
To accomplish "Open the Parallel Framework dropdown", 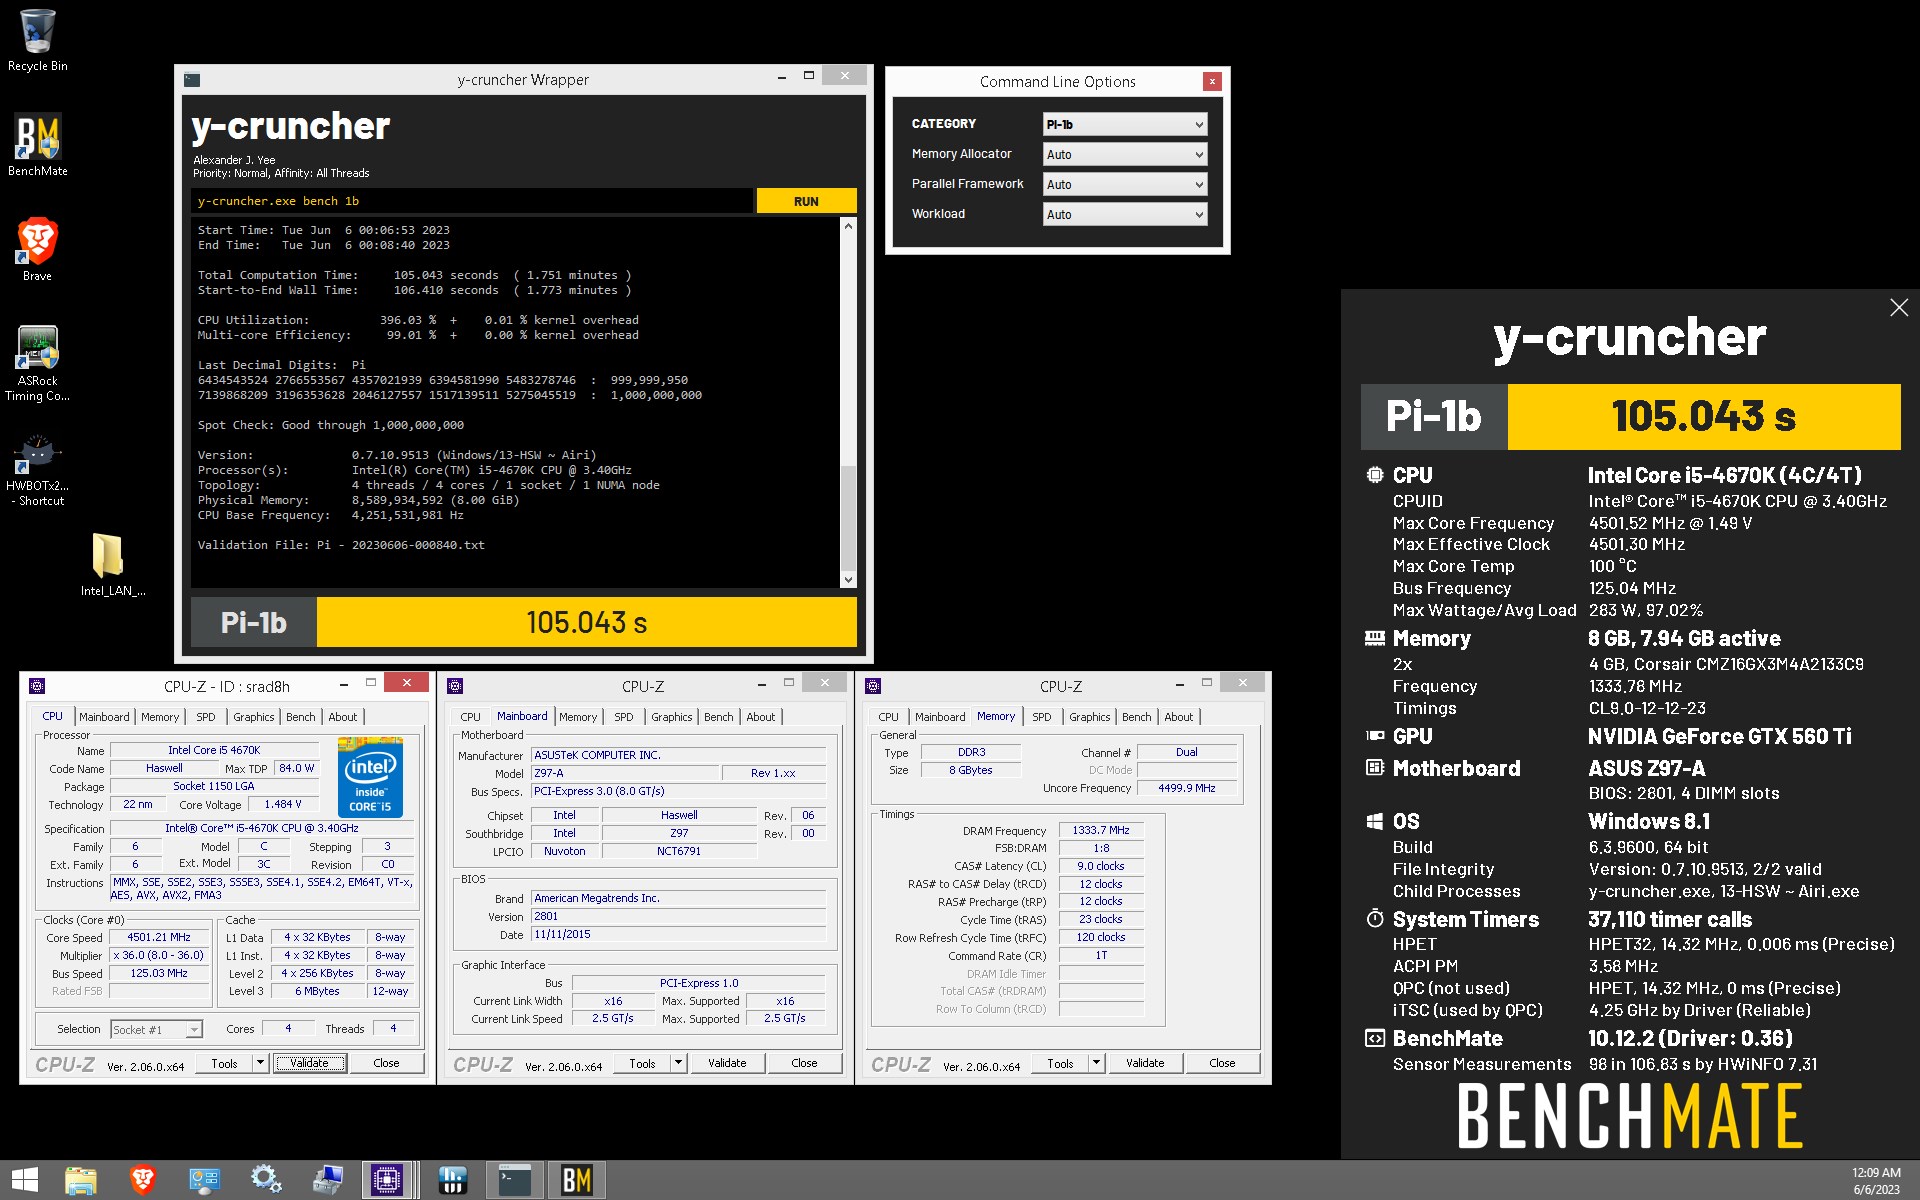I will pos(1125,184).
